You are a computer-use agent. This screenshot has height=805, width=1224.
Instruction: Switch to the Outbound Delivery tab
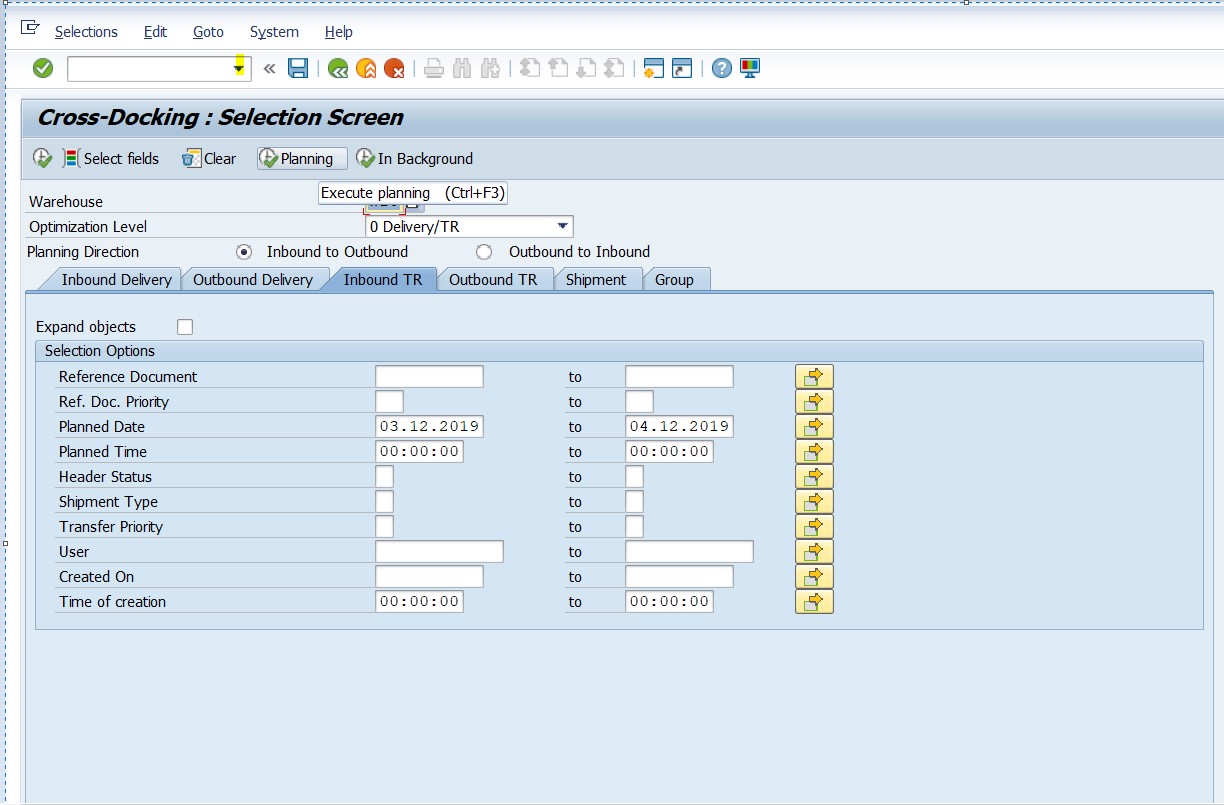point(253,280)
